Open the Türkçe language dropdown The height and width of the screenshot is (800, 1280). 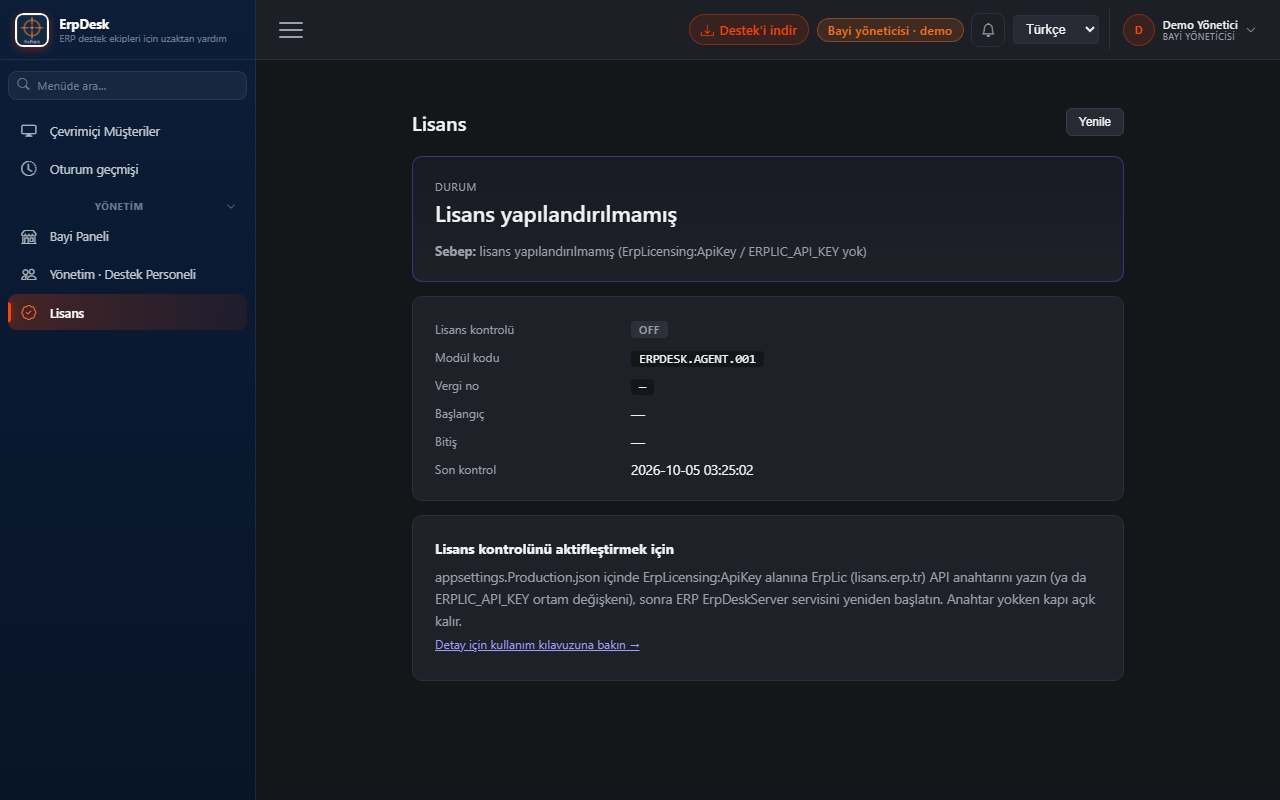point(1056,30)
